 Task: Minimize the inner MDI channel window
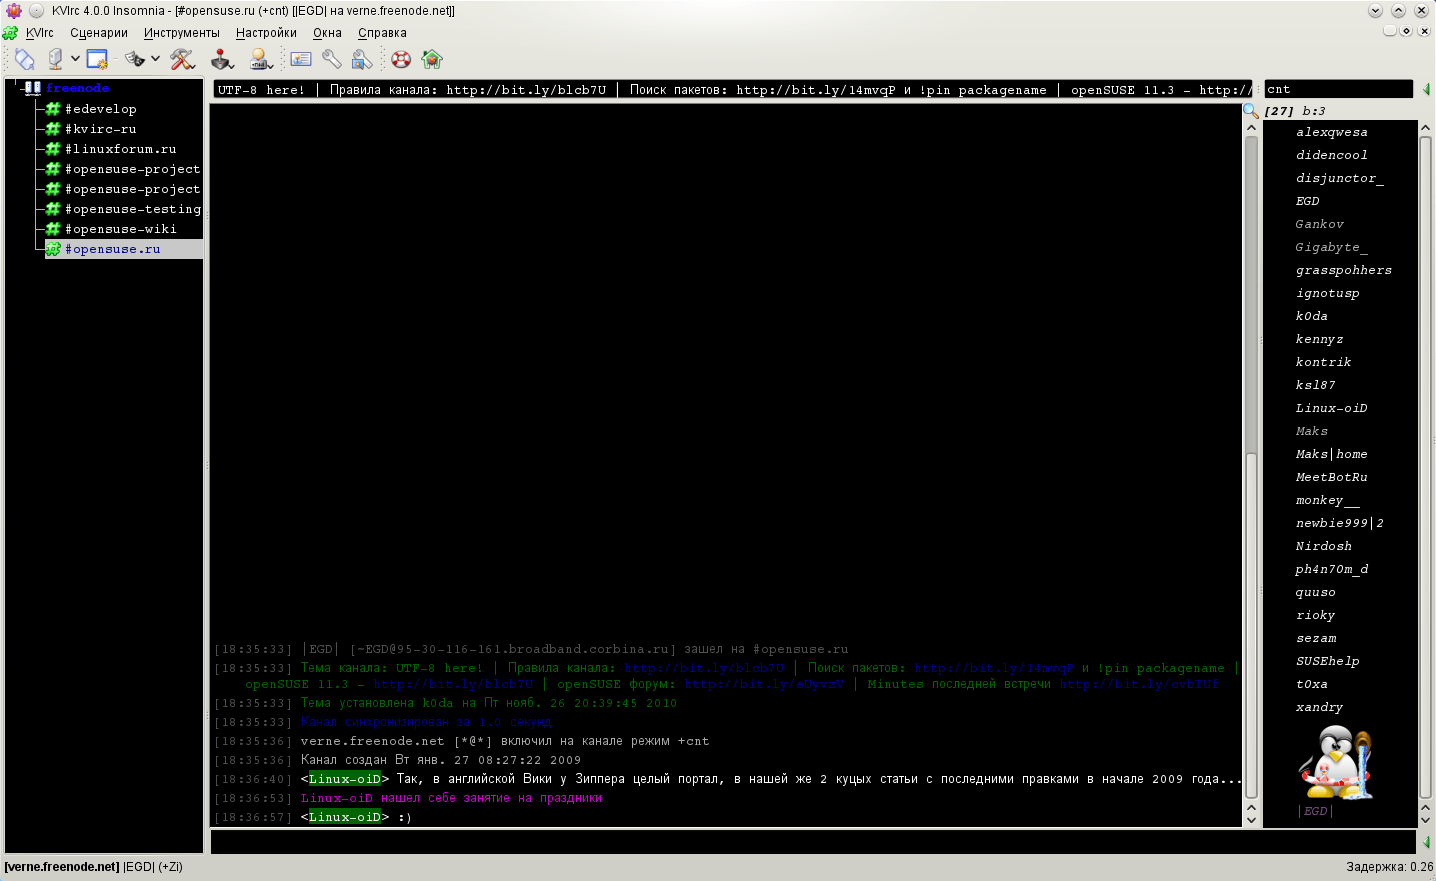(x=1389, y=31)
